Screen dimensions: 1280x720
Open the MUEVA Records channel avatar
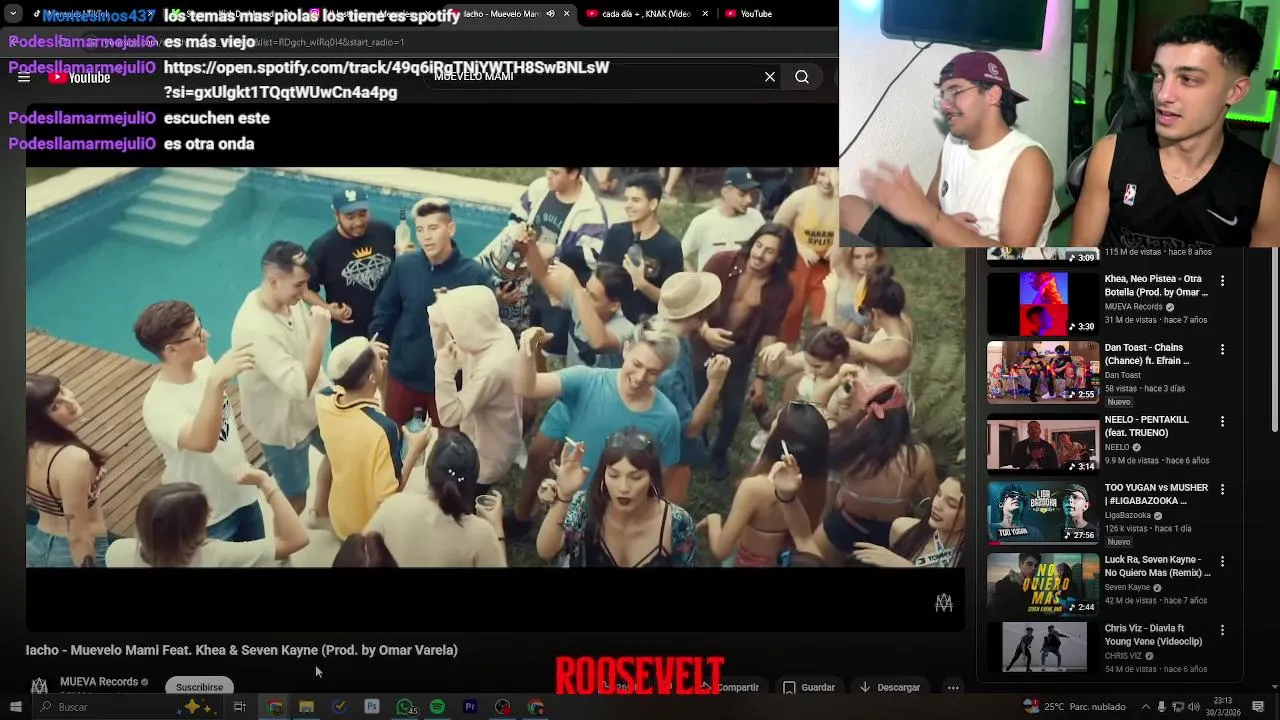(39, 686)
